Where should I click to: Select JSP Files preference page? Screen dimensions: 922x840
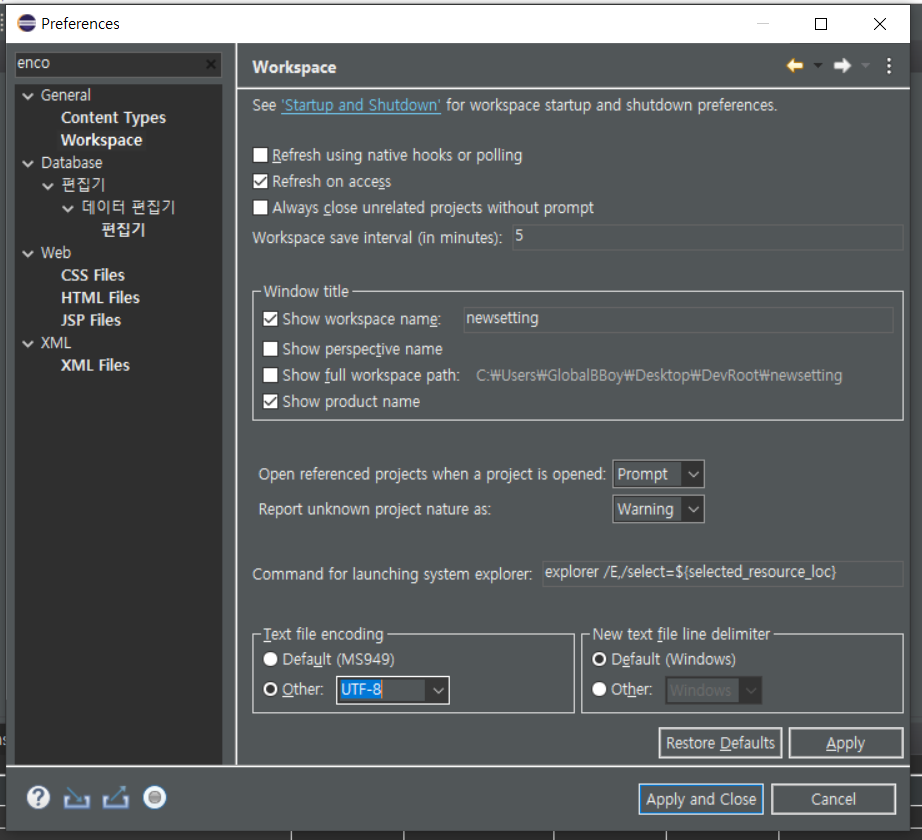[x=91, y=320]
